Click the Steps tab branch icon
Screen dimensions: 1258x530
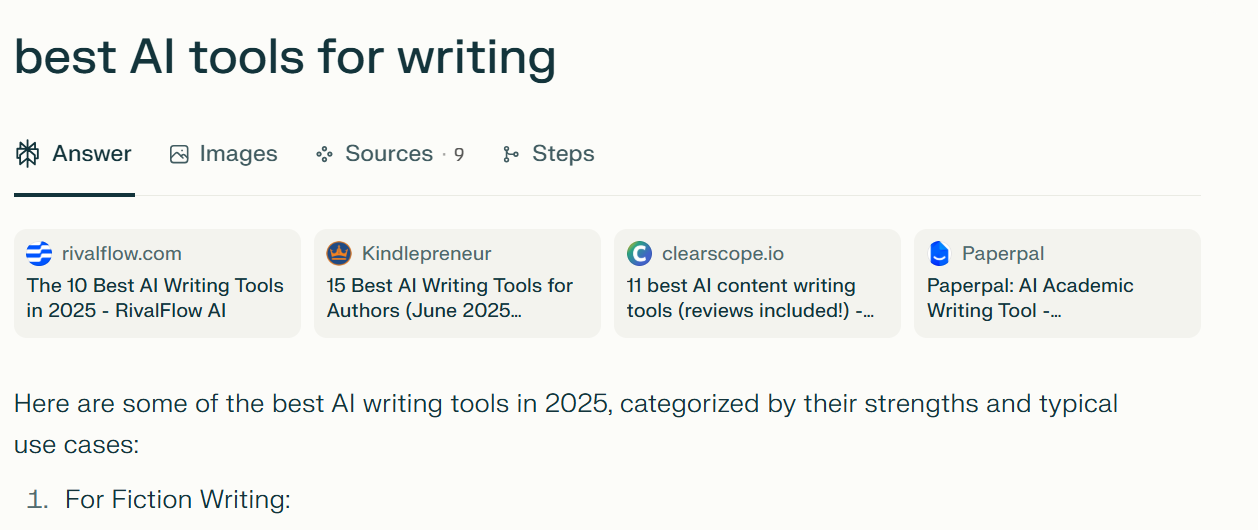pyautogui.click(x=511, y=154)
